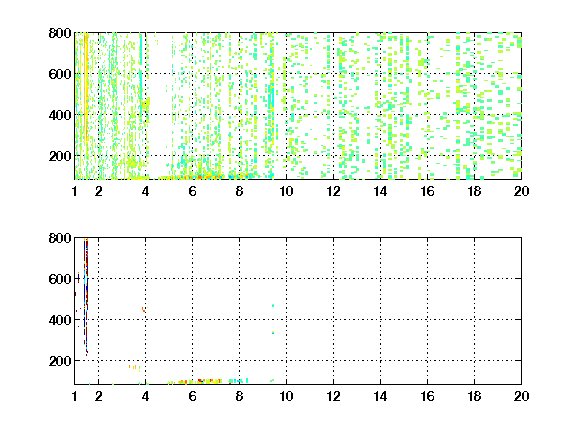The image size is (576, 432).
Task: Pick x-axis tick label 20 of the lower plot
Action: pyautogui.click(x=521, y=396)
